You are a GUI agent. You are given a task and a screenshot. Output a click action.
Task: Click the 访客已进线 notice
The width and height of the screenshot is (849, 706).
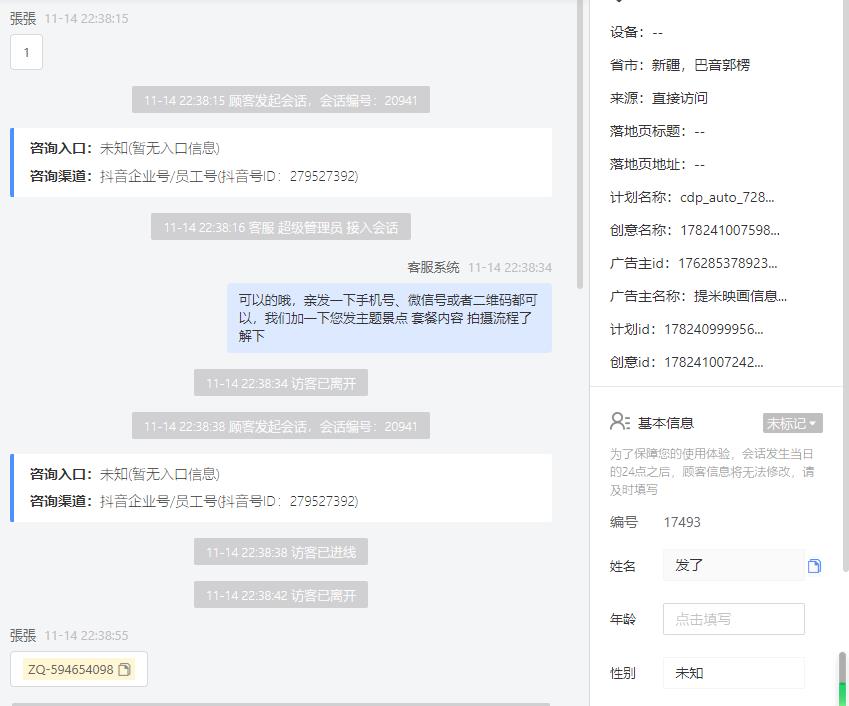(x=281, y=552)
